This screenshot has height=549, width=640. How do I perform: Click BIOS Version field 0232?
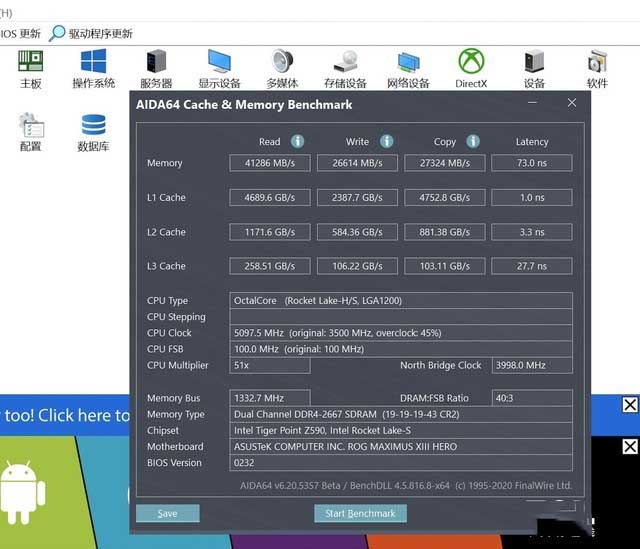401,463
